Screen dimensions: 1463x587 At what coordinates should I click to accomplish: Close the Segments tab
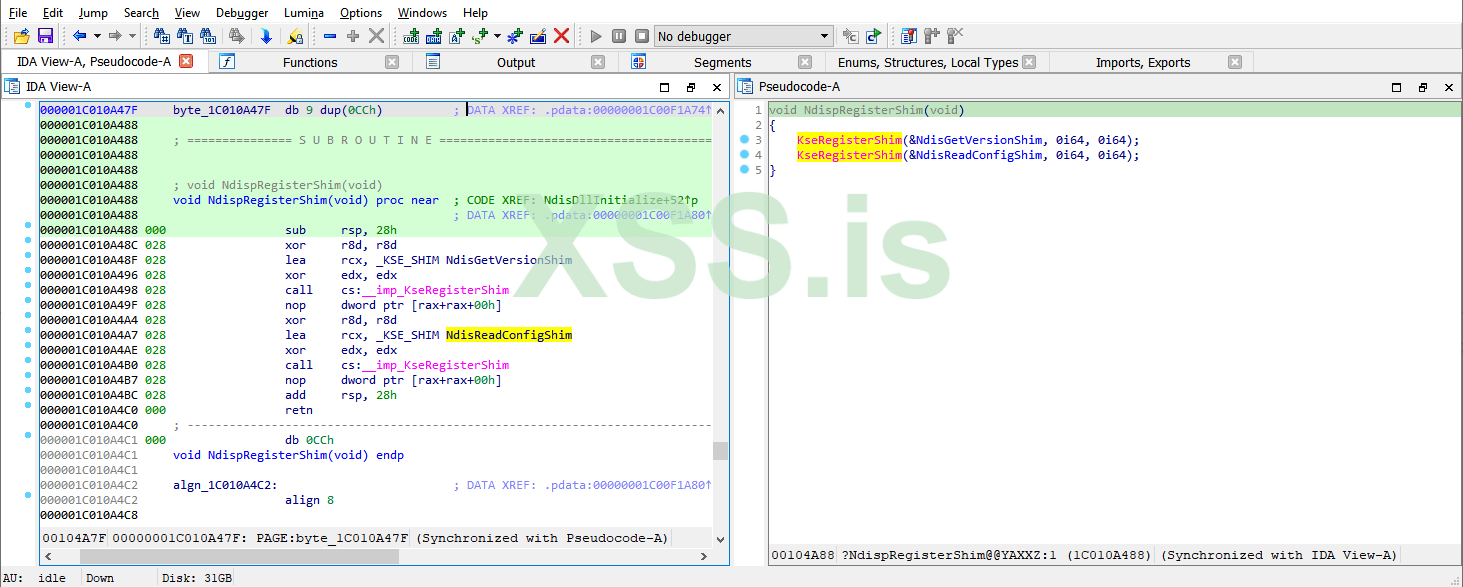pyautogui.click(x=803, y=62)
